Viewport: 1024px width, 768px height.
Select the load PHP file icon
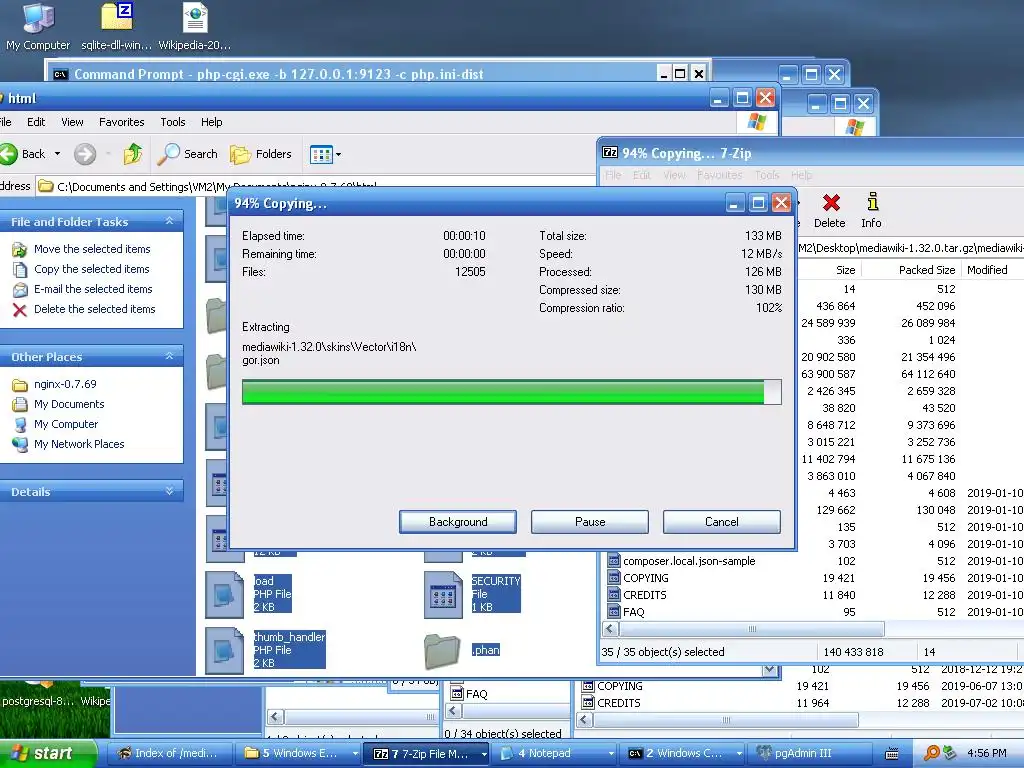click(224, 594)
